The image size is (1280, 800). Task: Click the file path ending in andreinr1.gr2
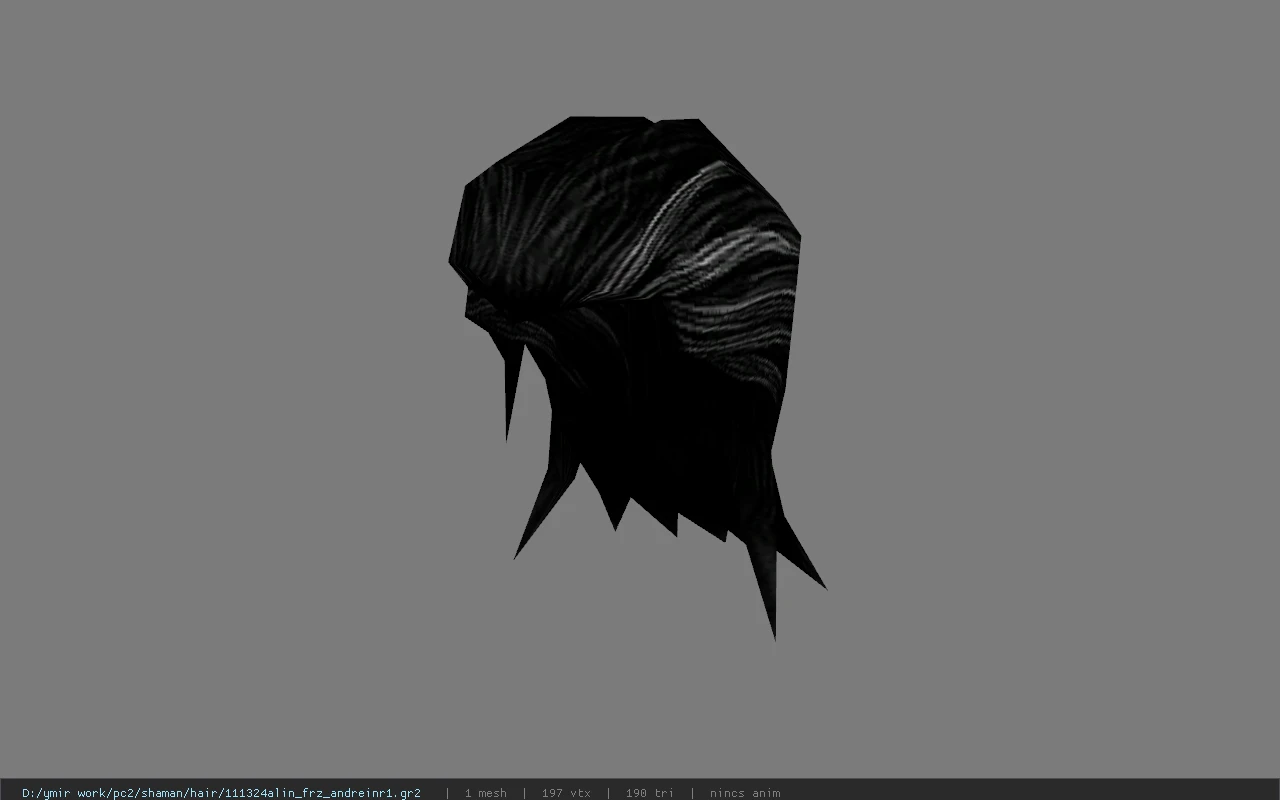coord(221,793)
